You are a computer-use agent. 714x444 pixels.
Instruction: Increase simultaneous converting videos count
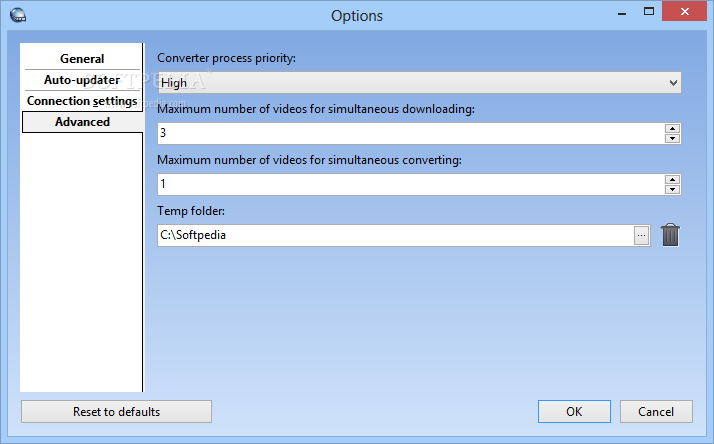pyautogui.click(x=672, y=179)
